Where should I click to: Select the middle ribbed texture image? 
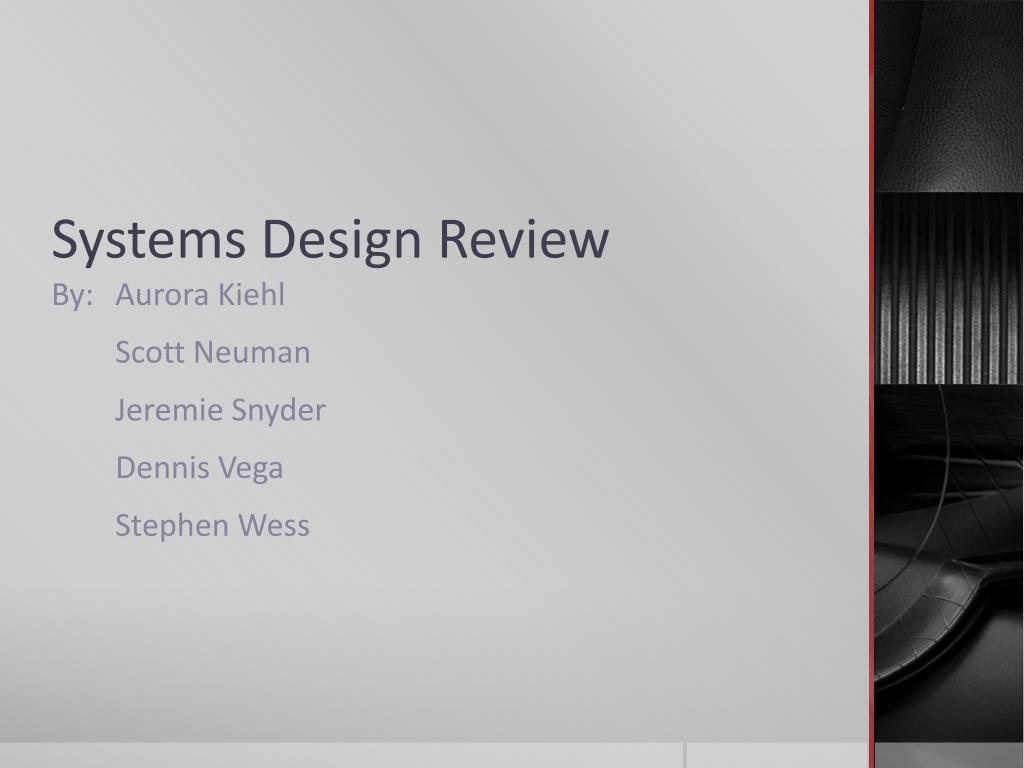[x=949, y=289]
